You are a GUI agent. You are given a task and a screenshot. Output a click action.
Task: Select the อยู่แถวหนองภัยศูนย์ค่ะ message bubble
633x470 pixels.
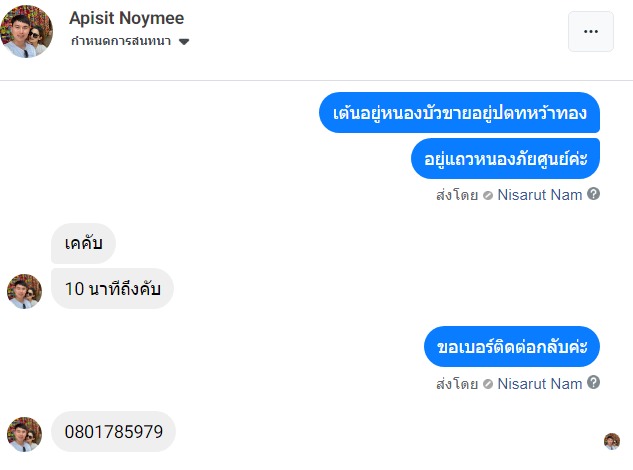coord(505,158)
